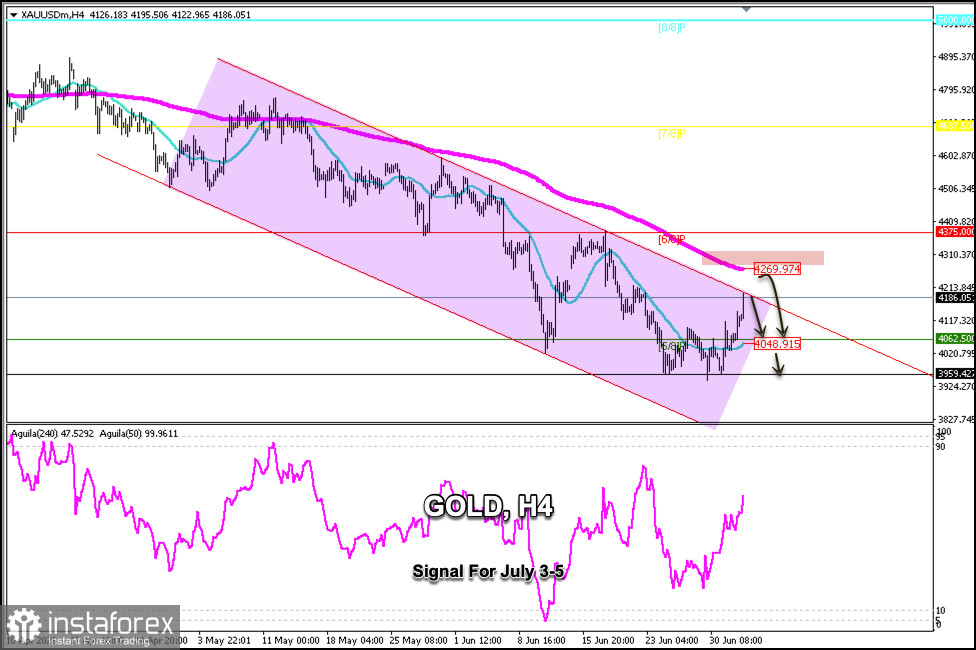Click the 30 Jun 08:00 time axis label
The height and width of the screenshot is (650, 976).
[736, 640]
